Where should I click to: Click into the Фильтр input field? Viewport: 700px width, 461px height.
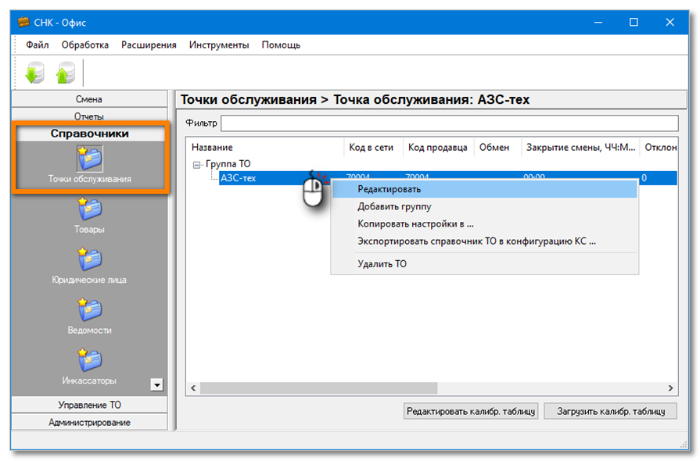click(450, 123)
